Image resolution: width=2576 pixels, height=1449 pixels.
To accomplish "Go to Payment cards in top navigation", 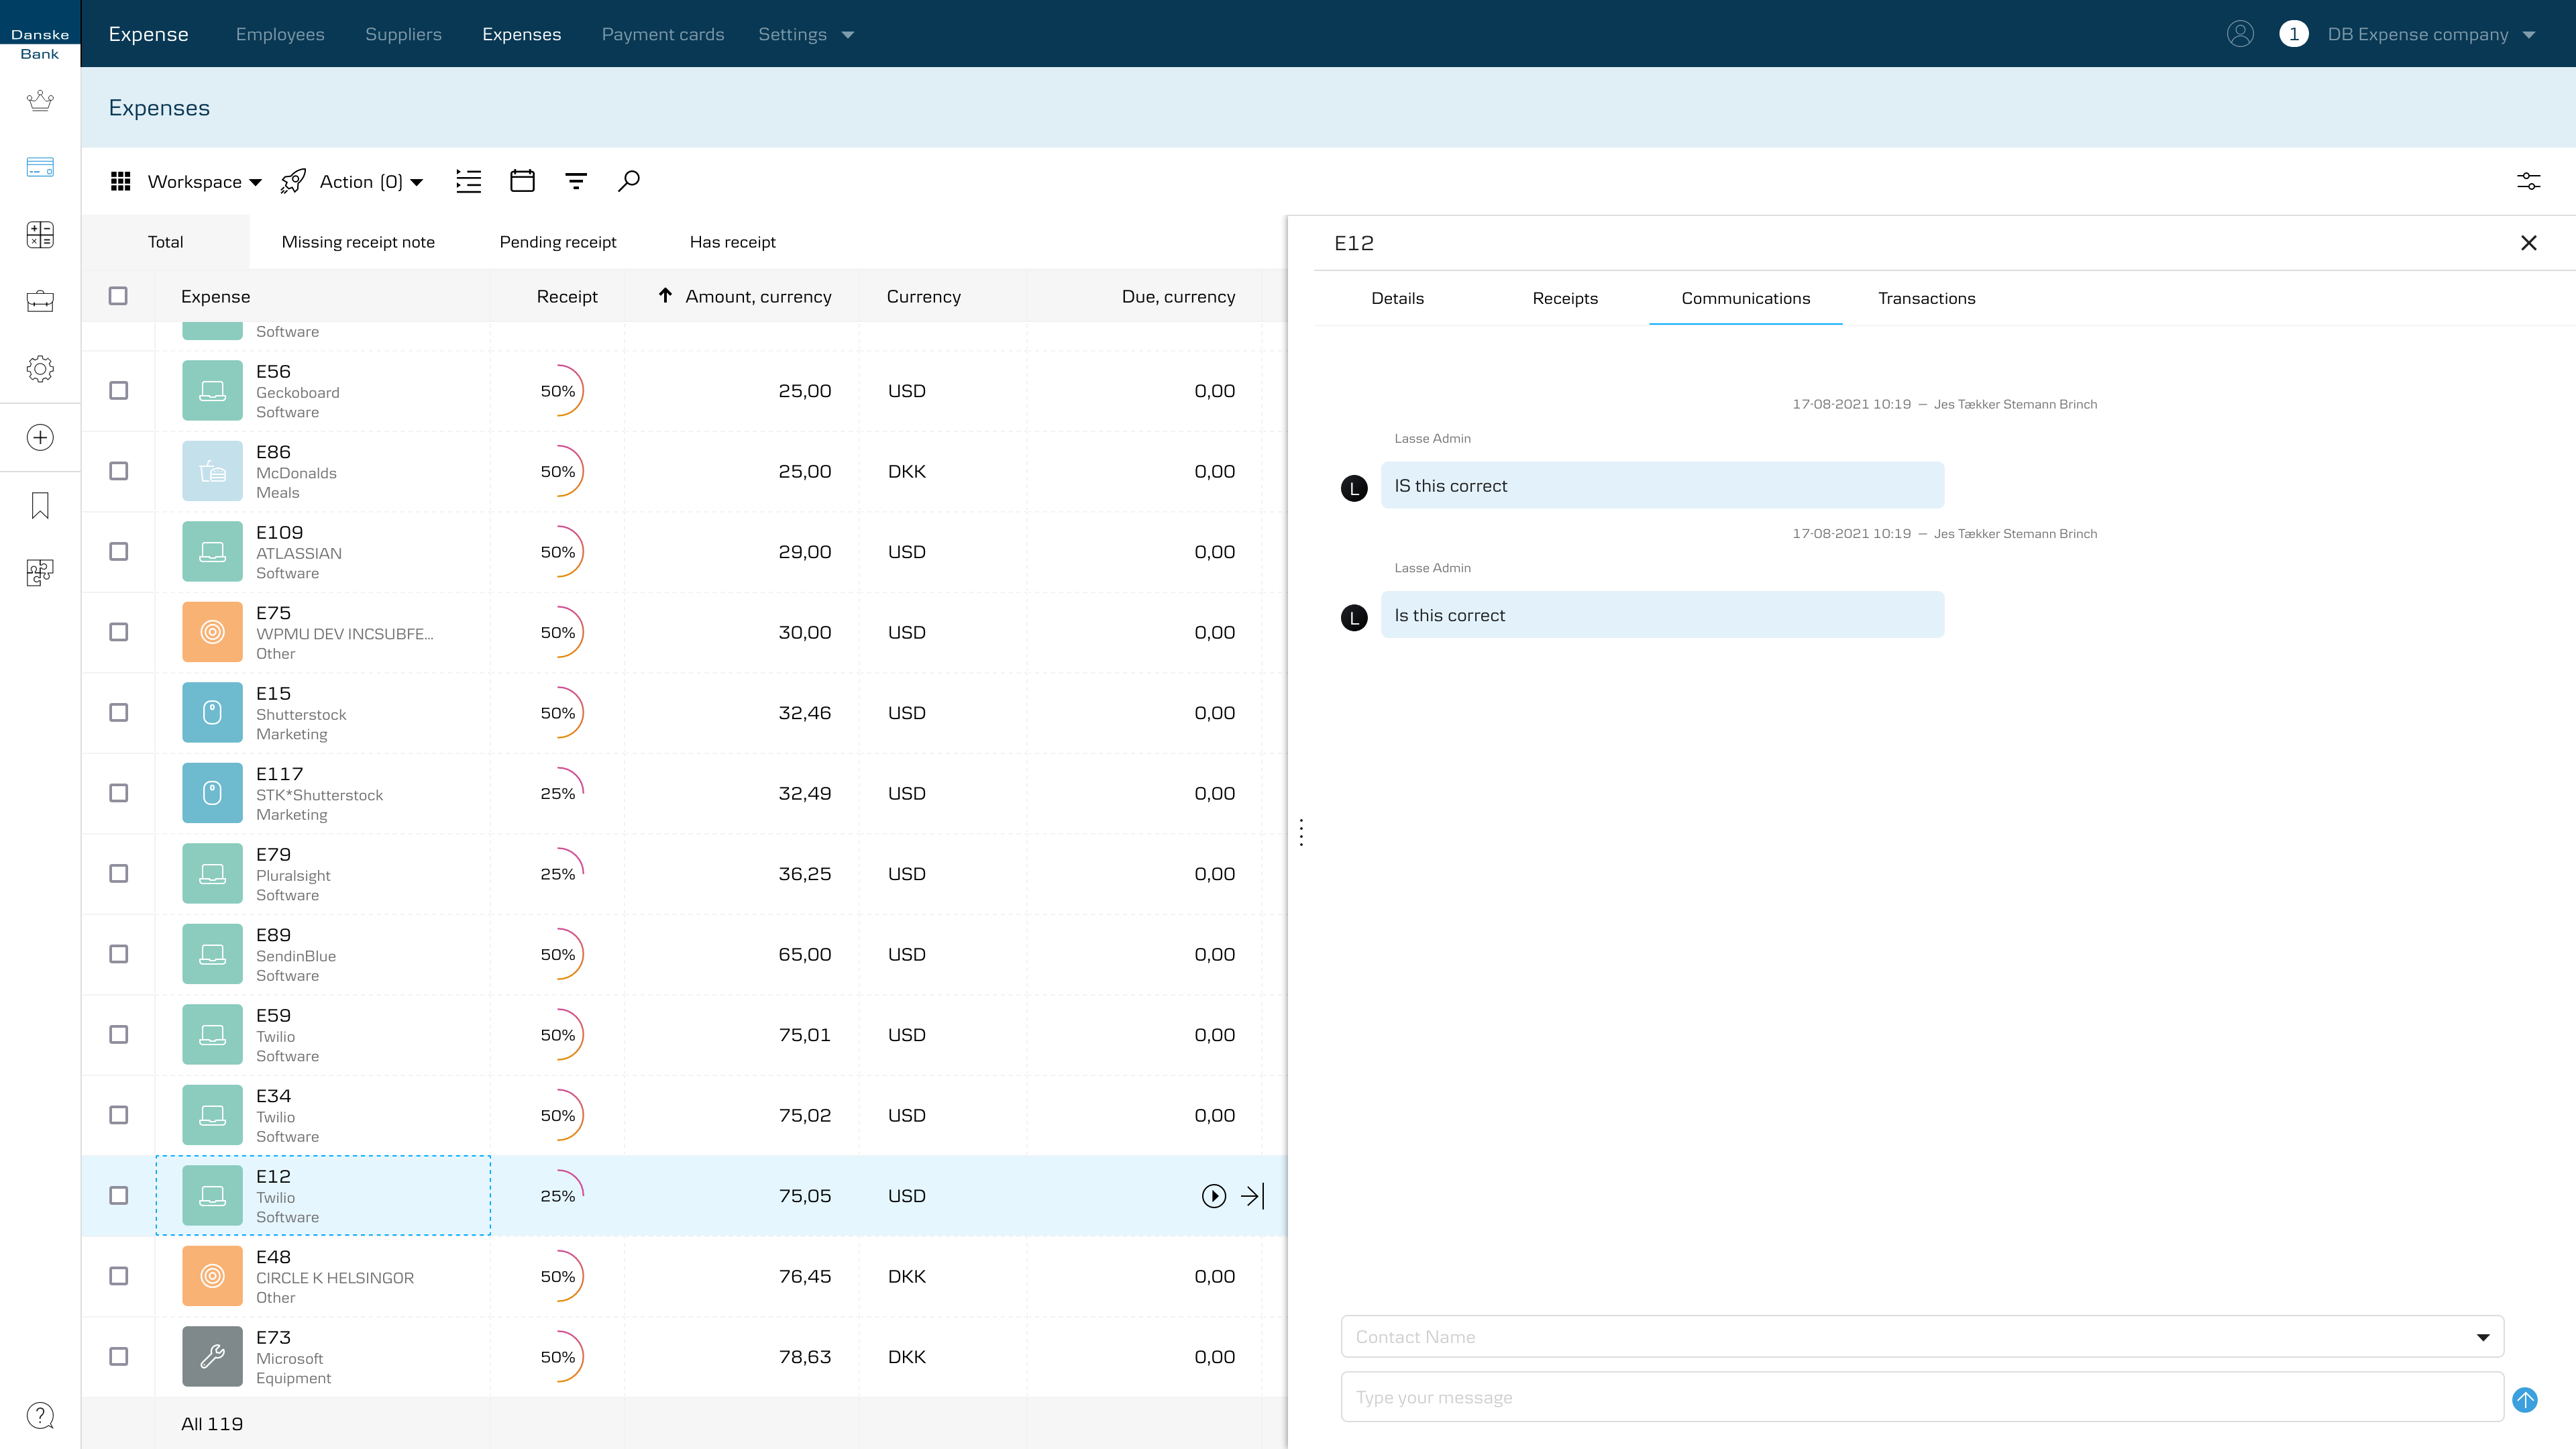I will point(663,34).
